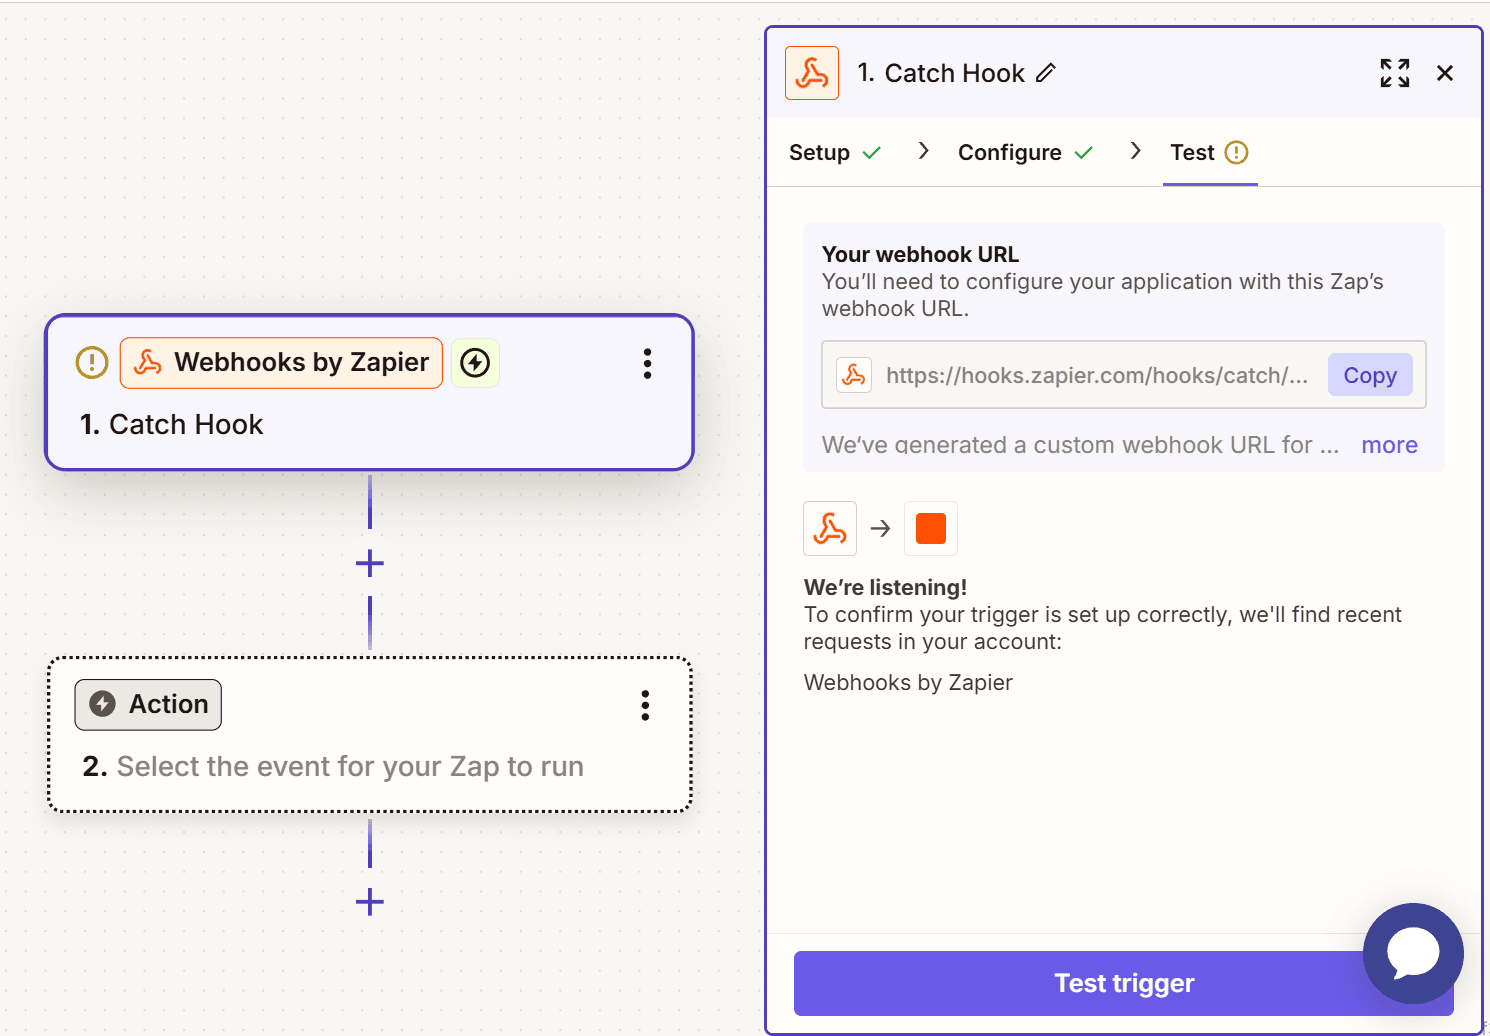Click the pencil icon to rename Catch Hook
This screenshot has height=1036, width=1490.
click(1047, 72)
